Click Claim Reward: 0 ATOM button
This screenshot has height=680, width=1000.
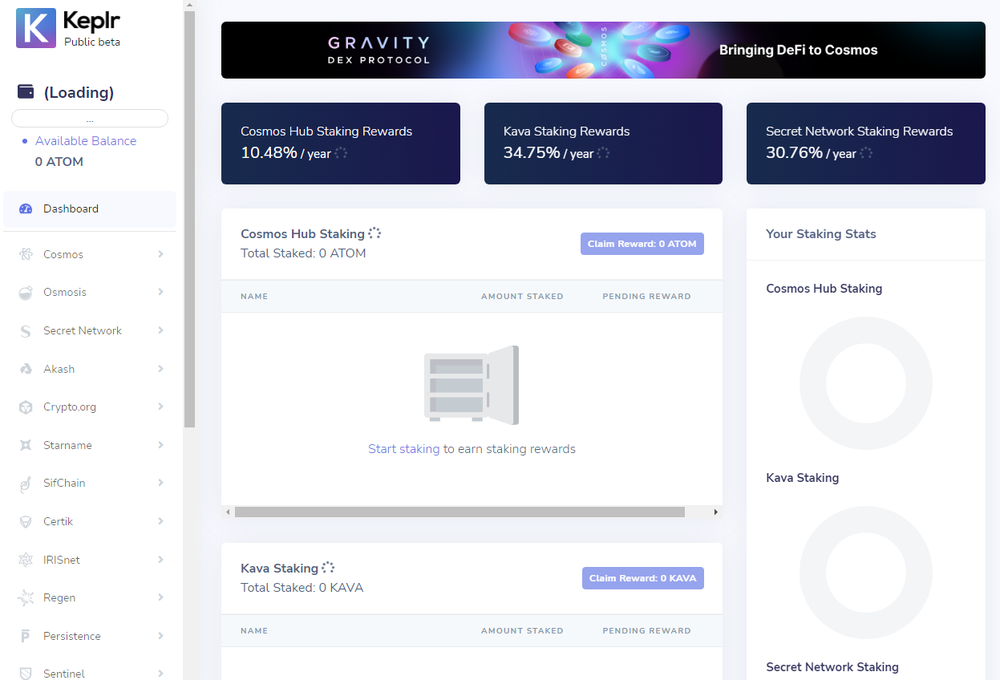point(642,244)
